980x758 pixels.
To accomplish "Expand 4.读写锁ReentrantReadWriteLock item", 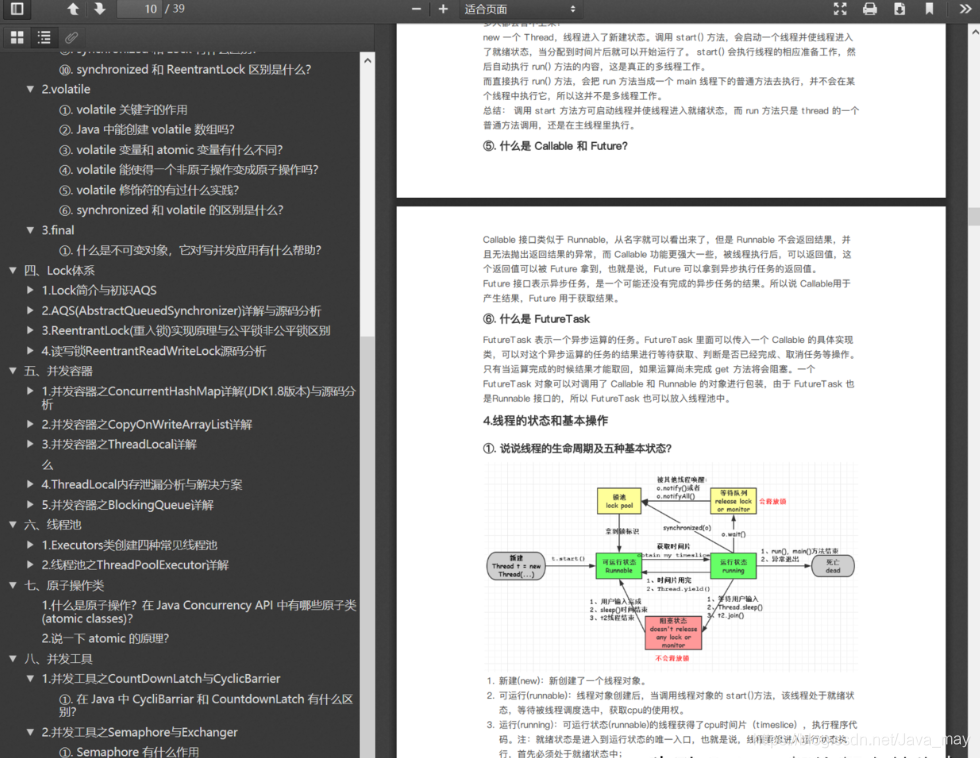I will (30, 351).
